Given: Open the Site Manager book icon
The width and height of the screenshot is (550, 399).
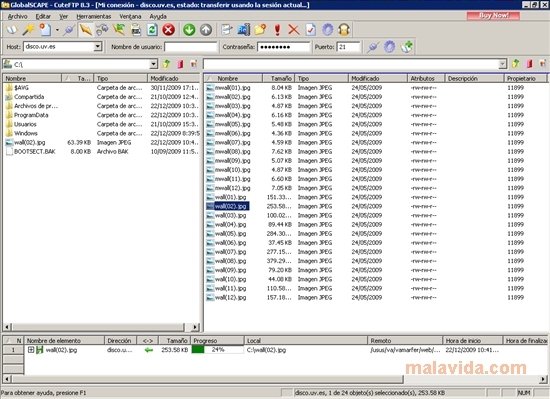Looking at the screenshot, I should coord(12,30).
